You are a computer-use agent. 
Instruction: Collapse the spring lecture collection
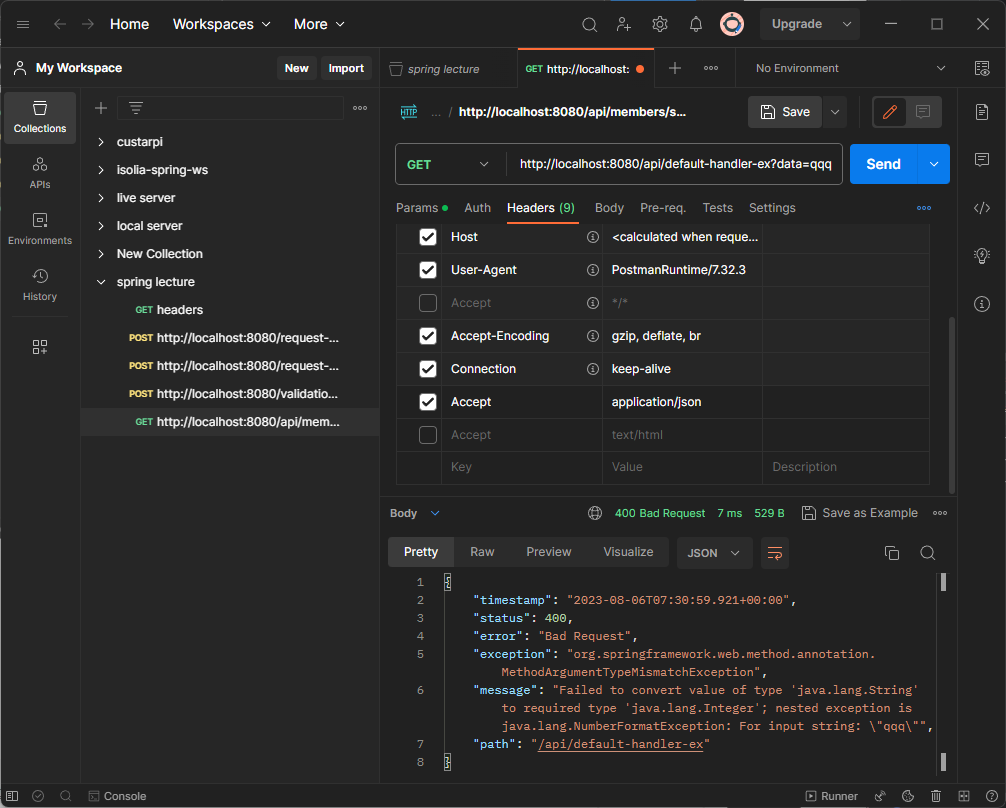pos(101,282)
